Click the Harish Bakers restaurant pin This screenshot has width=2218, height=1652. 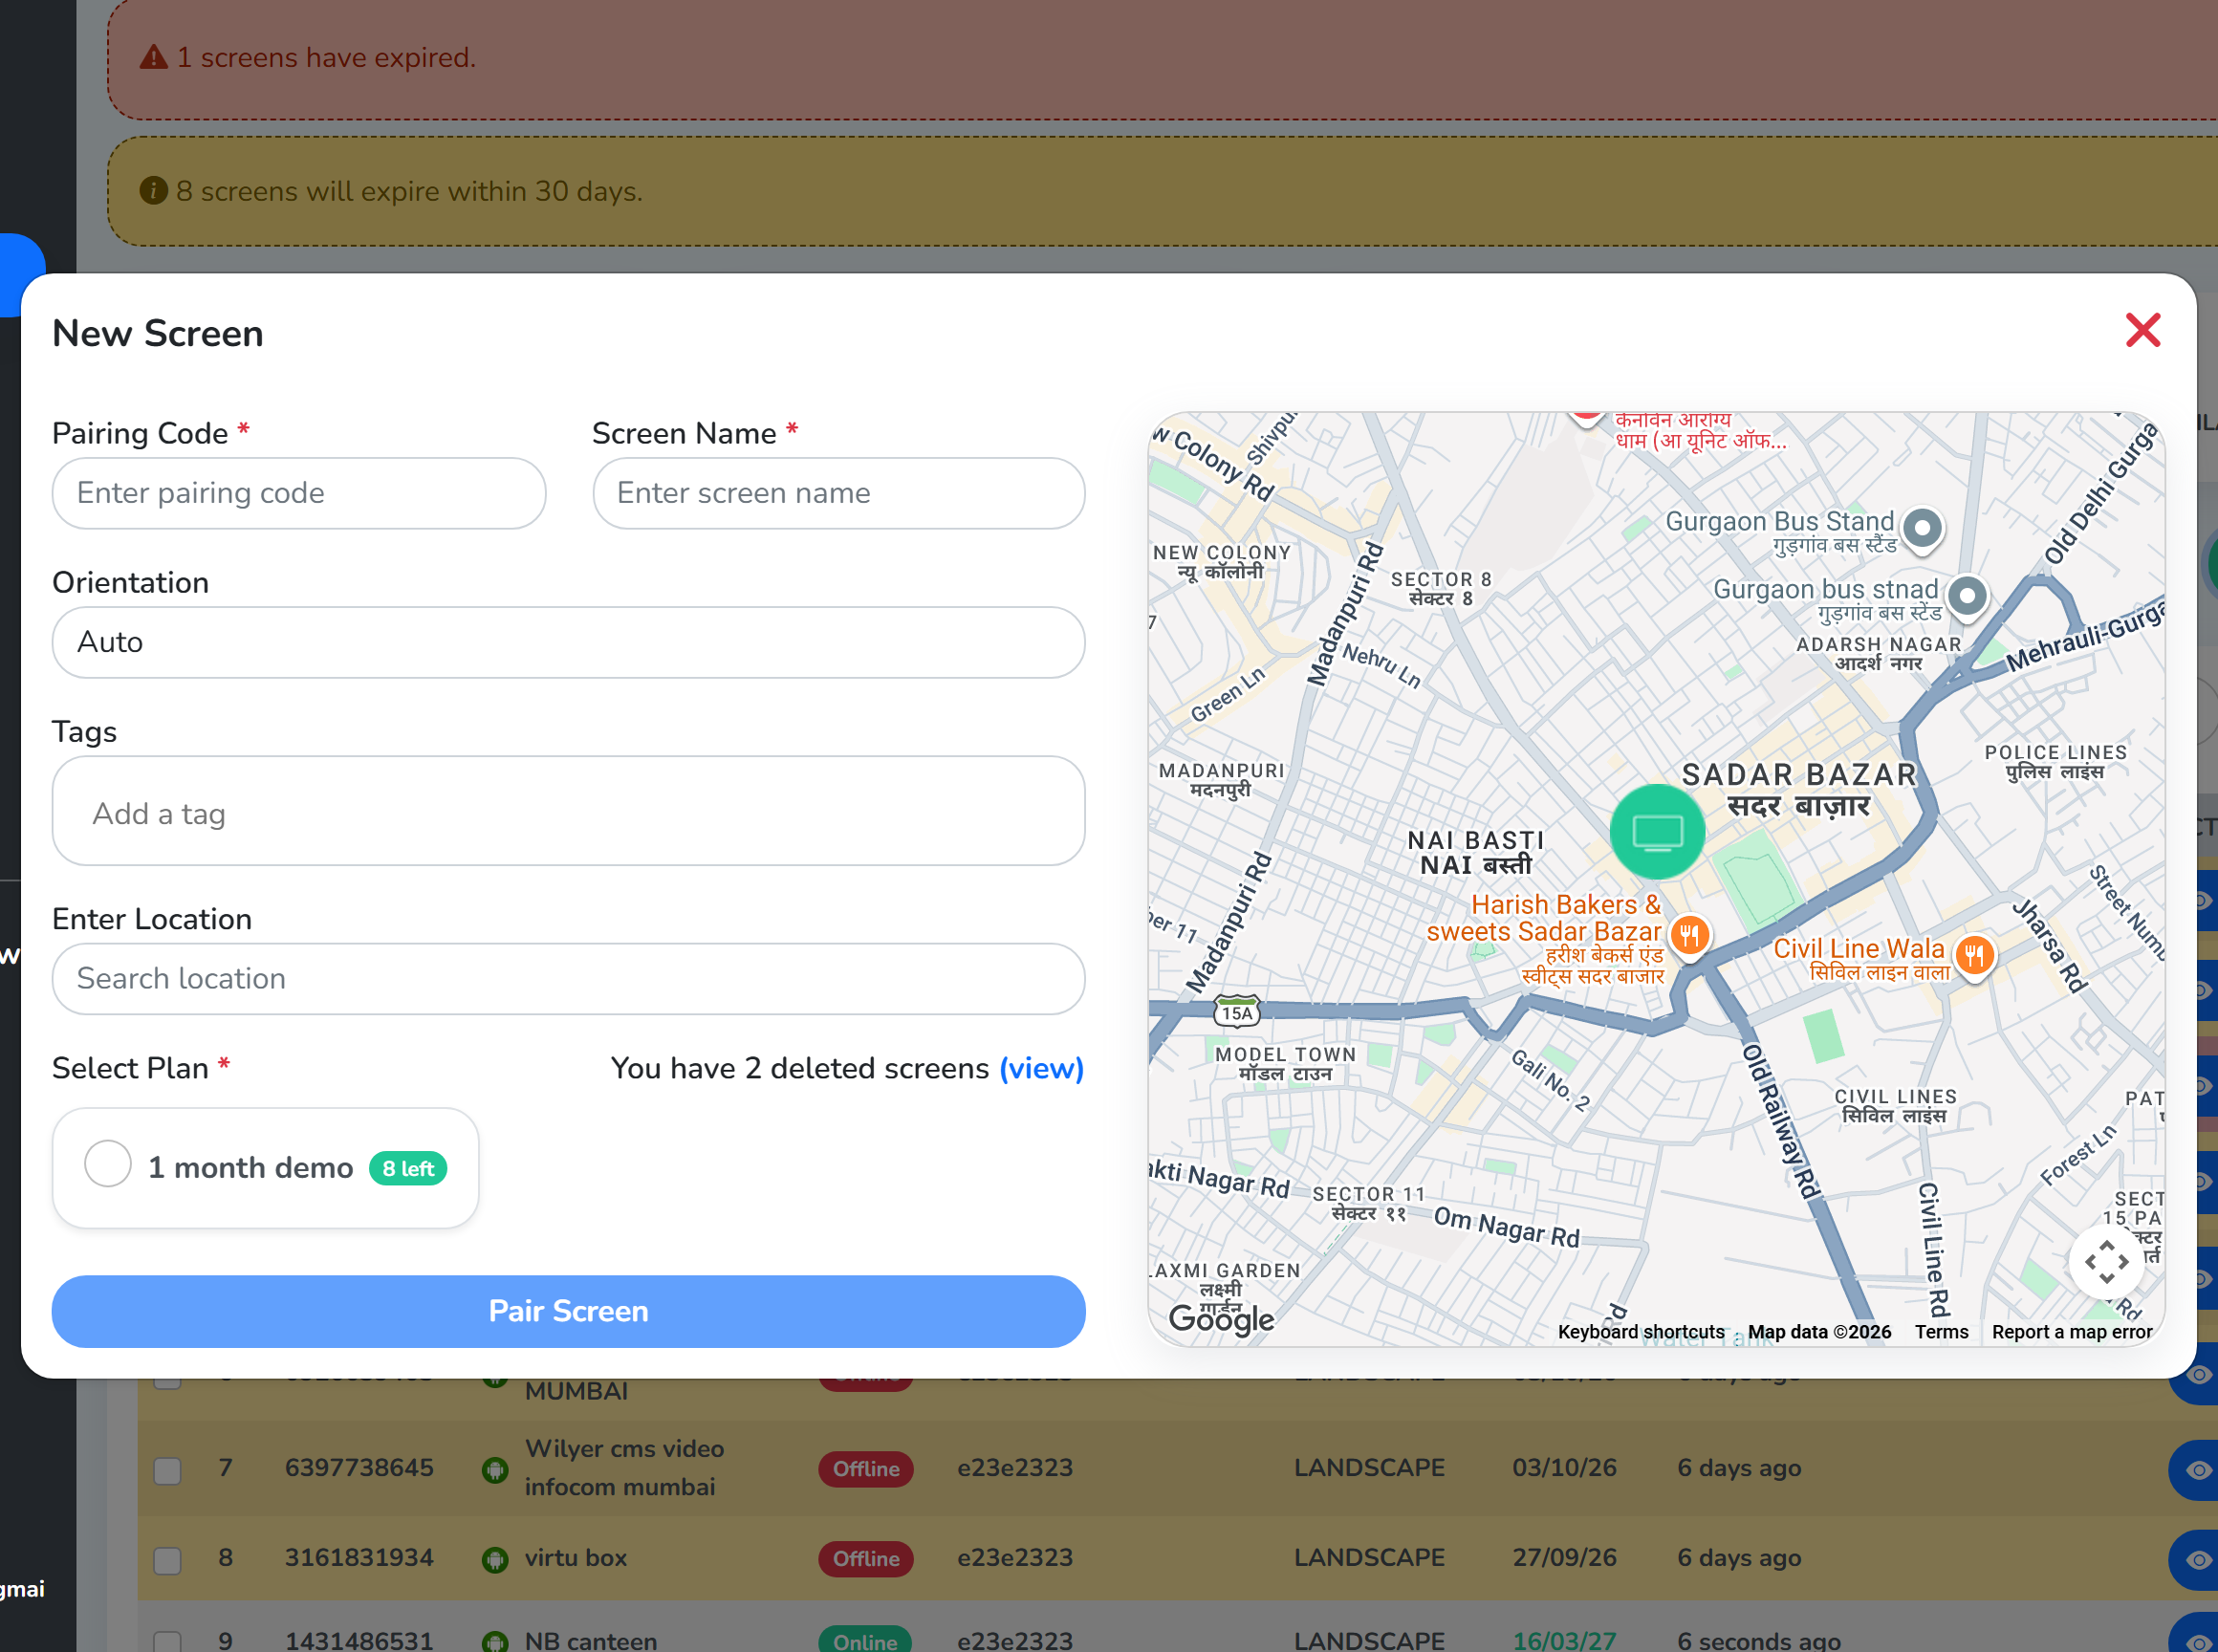point(1689,937)
